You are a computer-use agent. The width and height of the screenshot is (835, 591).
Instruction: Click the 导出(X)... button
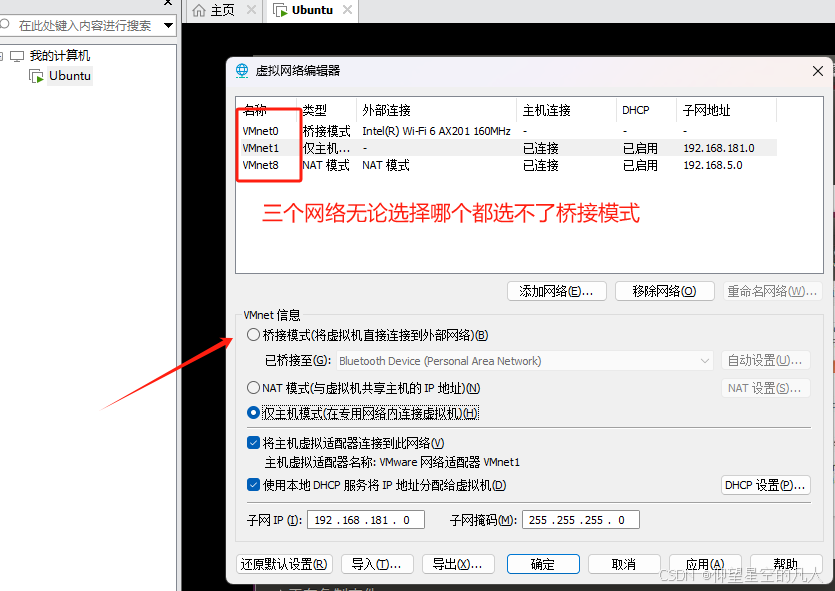458,564
